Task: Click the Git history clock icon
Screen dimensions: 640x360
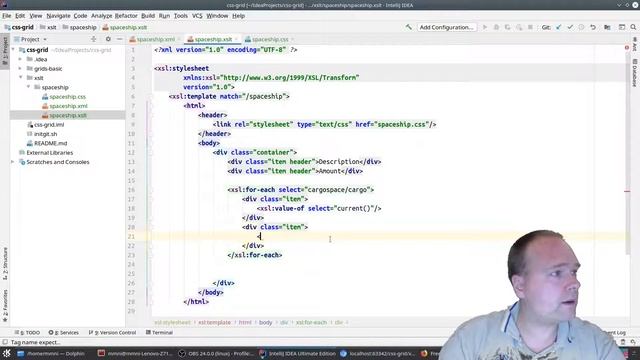Action: 581,27
